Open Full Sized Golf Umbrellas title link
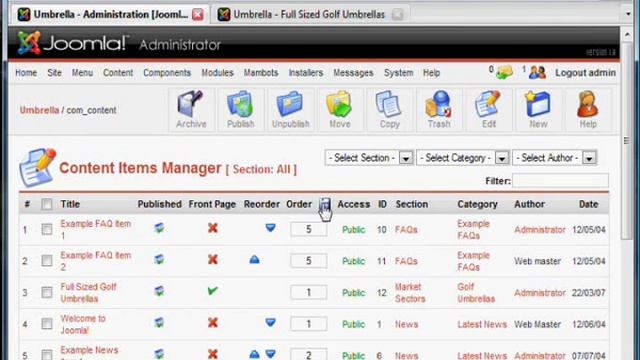The image size is (640, 360). point(88,293)
